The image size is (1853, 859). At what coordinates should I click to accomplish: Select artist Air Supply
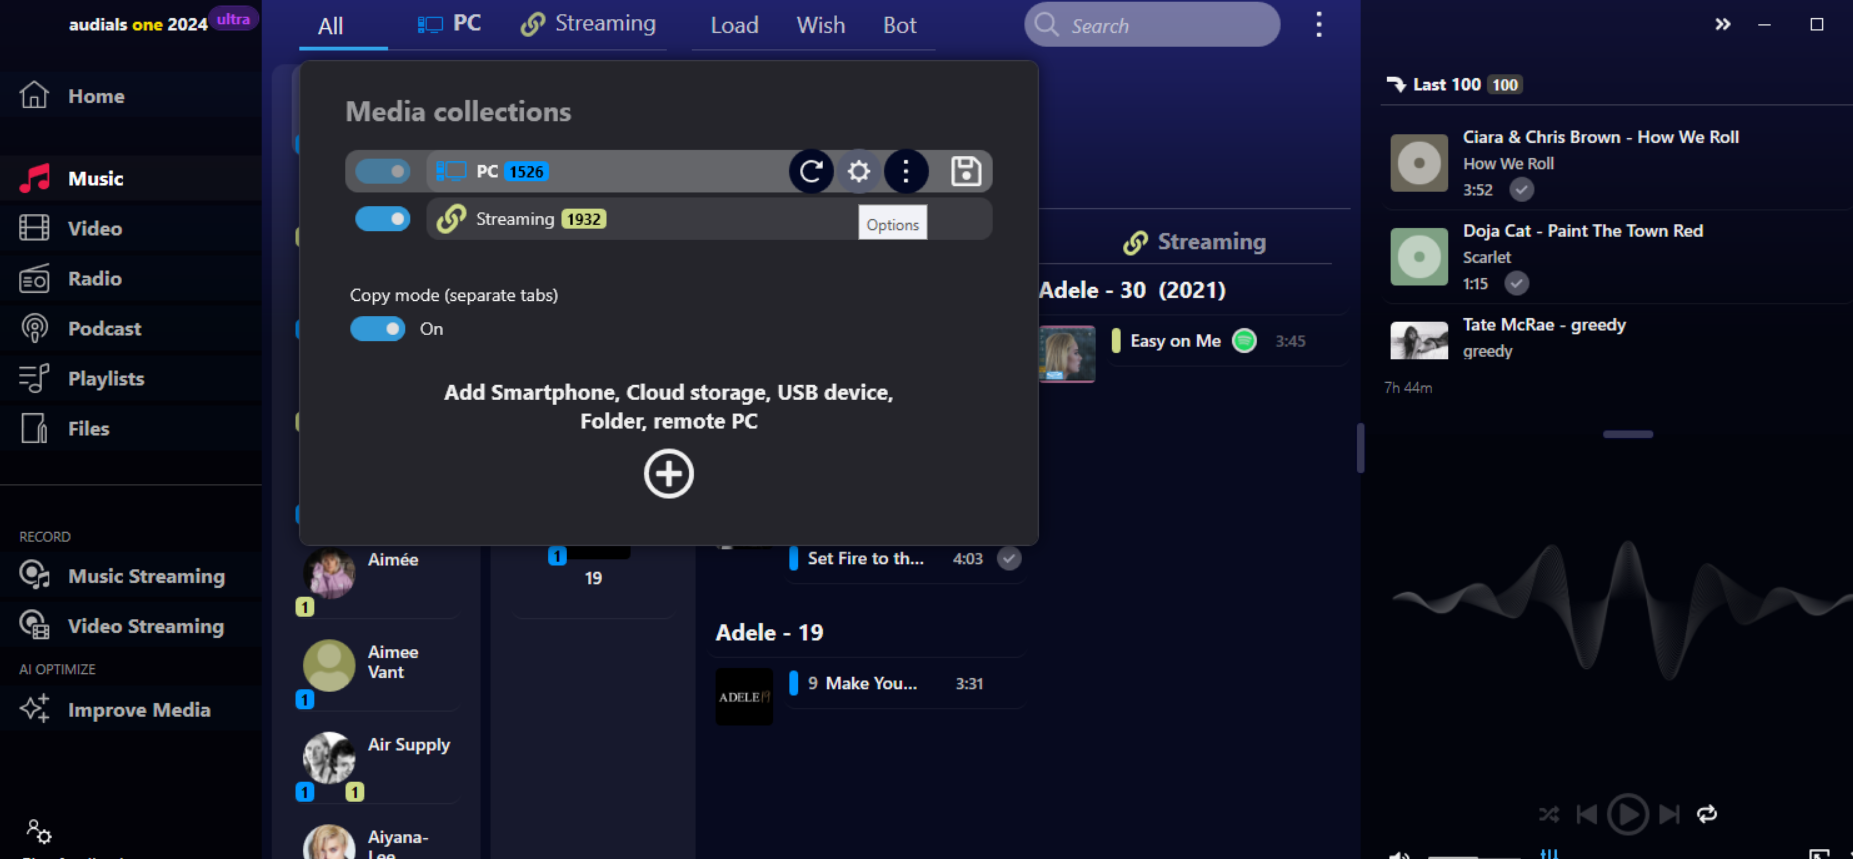(378, 765)
